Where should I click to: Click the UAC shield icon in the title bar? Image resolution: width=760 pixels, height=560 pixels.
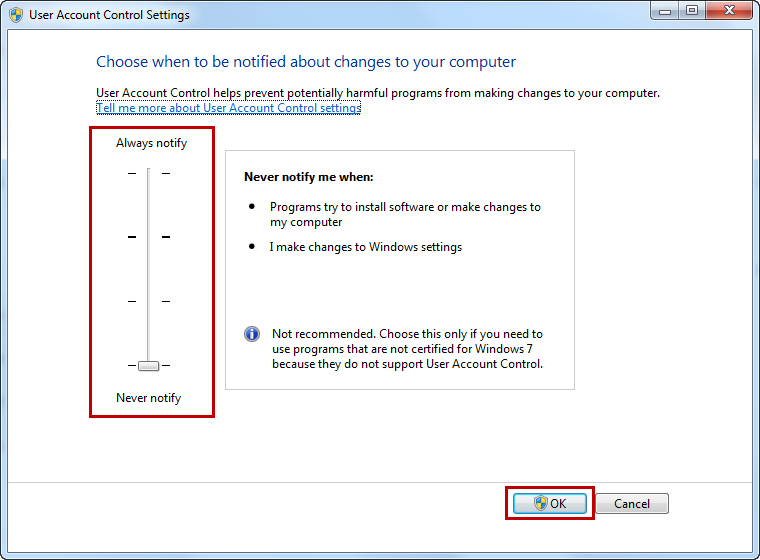[x=16, y=15]
